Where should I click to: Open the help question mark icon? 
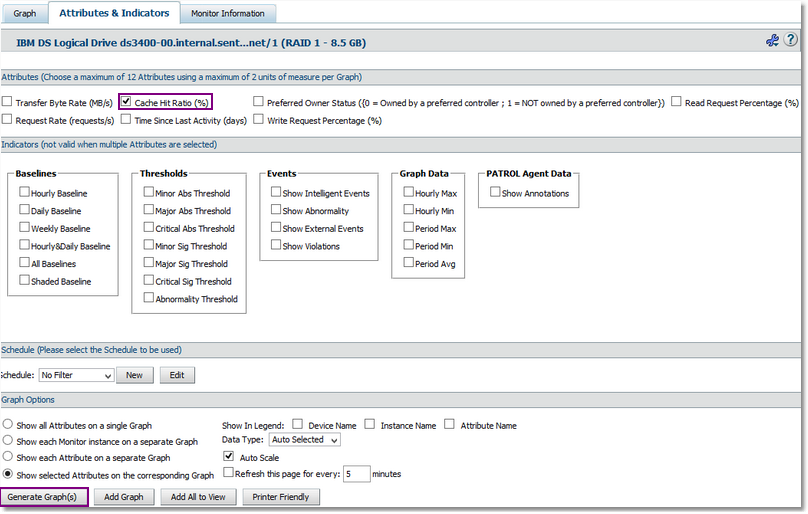(790, 40)
